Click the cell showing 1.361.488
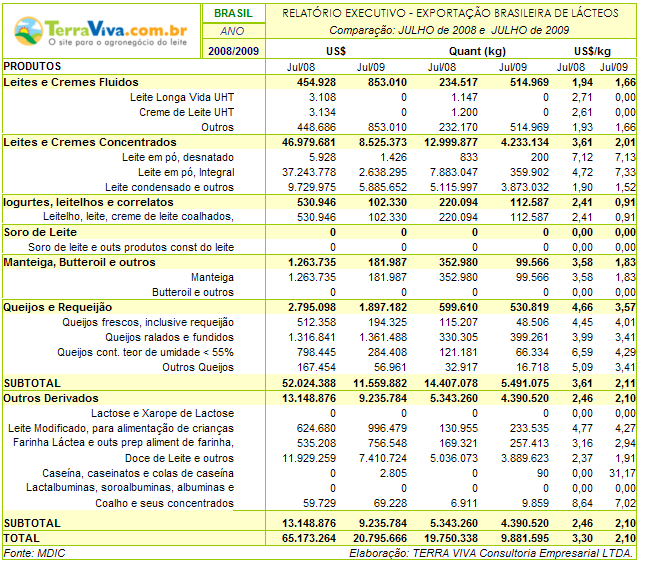Screen dimensions: 645x565 [x=383, y=337]
